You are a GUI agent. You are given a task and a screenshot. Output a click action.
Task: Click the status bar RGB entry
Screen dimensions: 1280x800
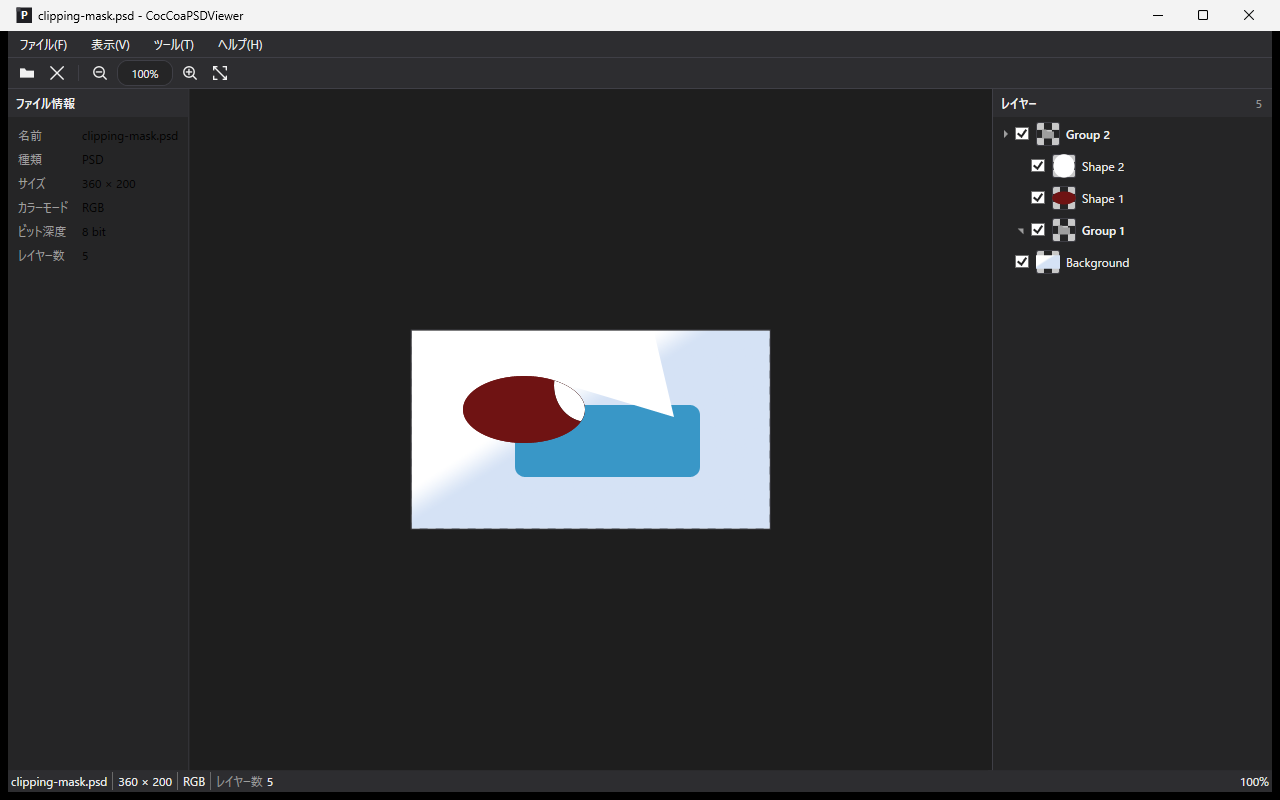point(194,782)
